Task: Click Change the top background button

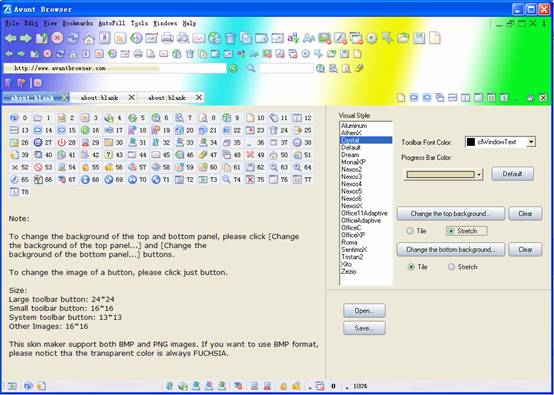Action: [450, 214]
